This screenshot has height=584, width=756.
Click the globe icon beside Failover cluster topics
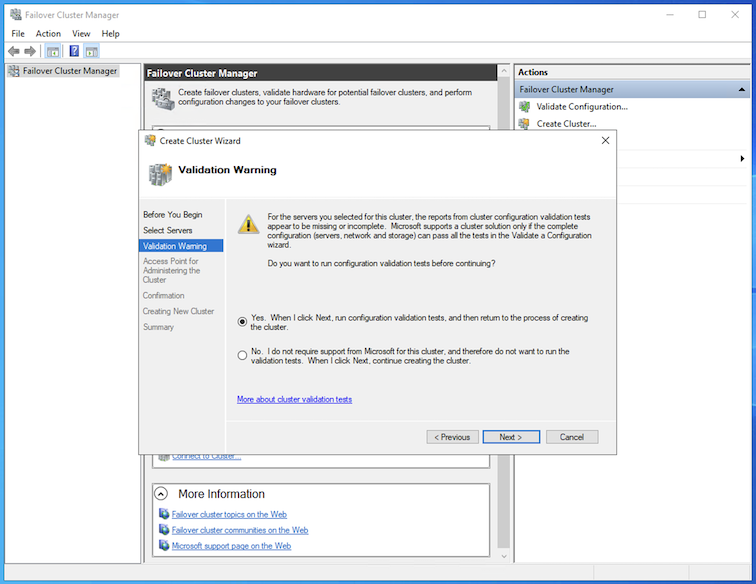click(164, 514)
